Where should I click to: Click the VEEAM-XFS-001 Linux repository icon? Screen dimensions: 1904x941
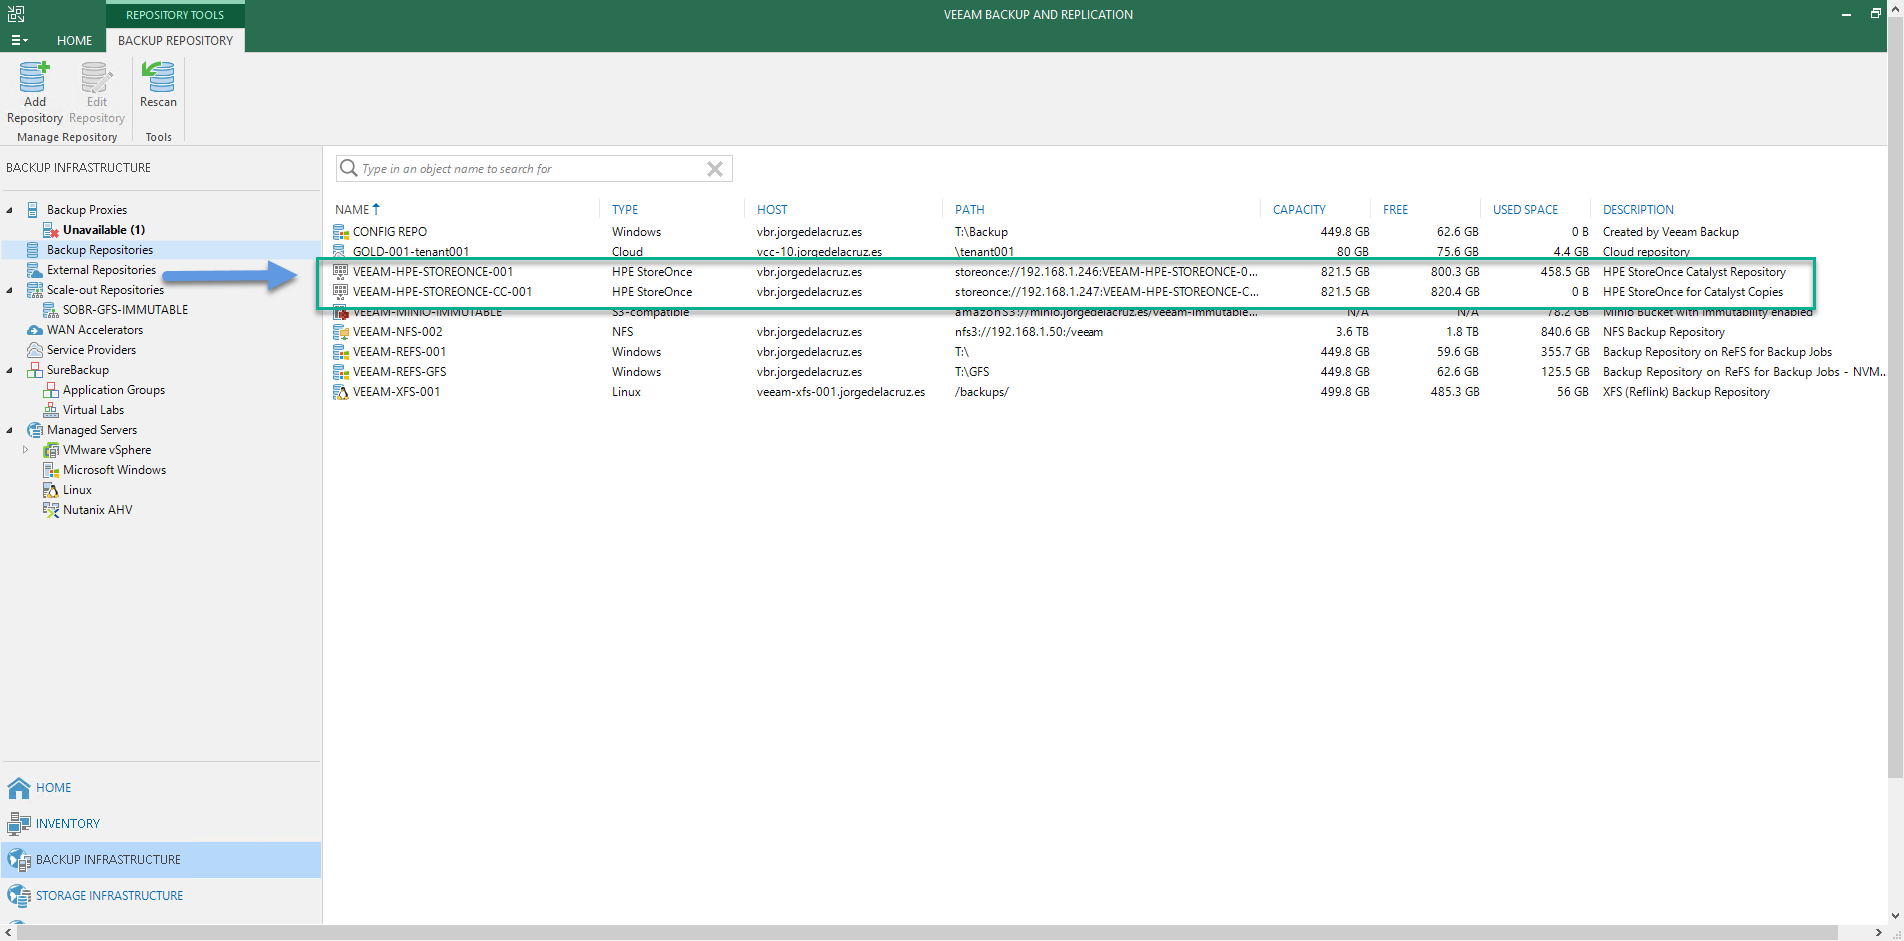tap(340, 392)
